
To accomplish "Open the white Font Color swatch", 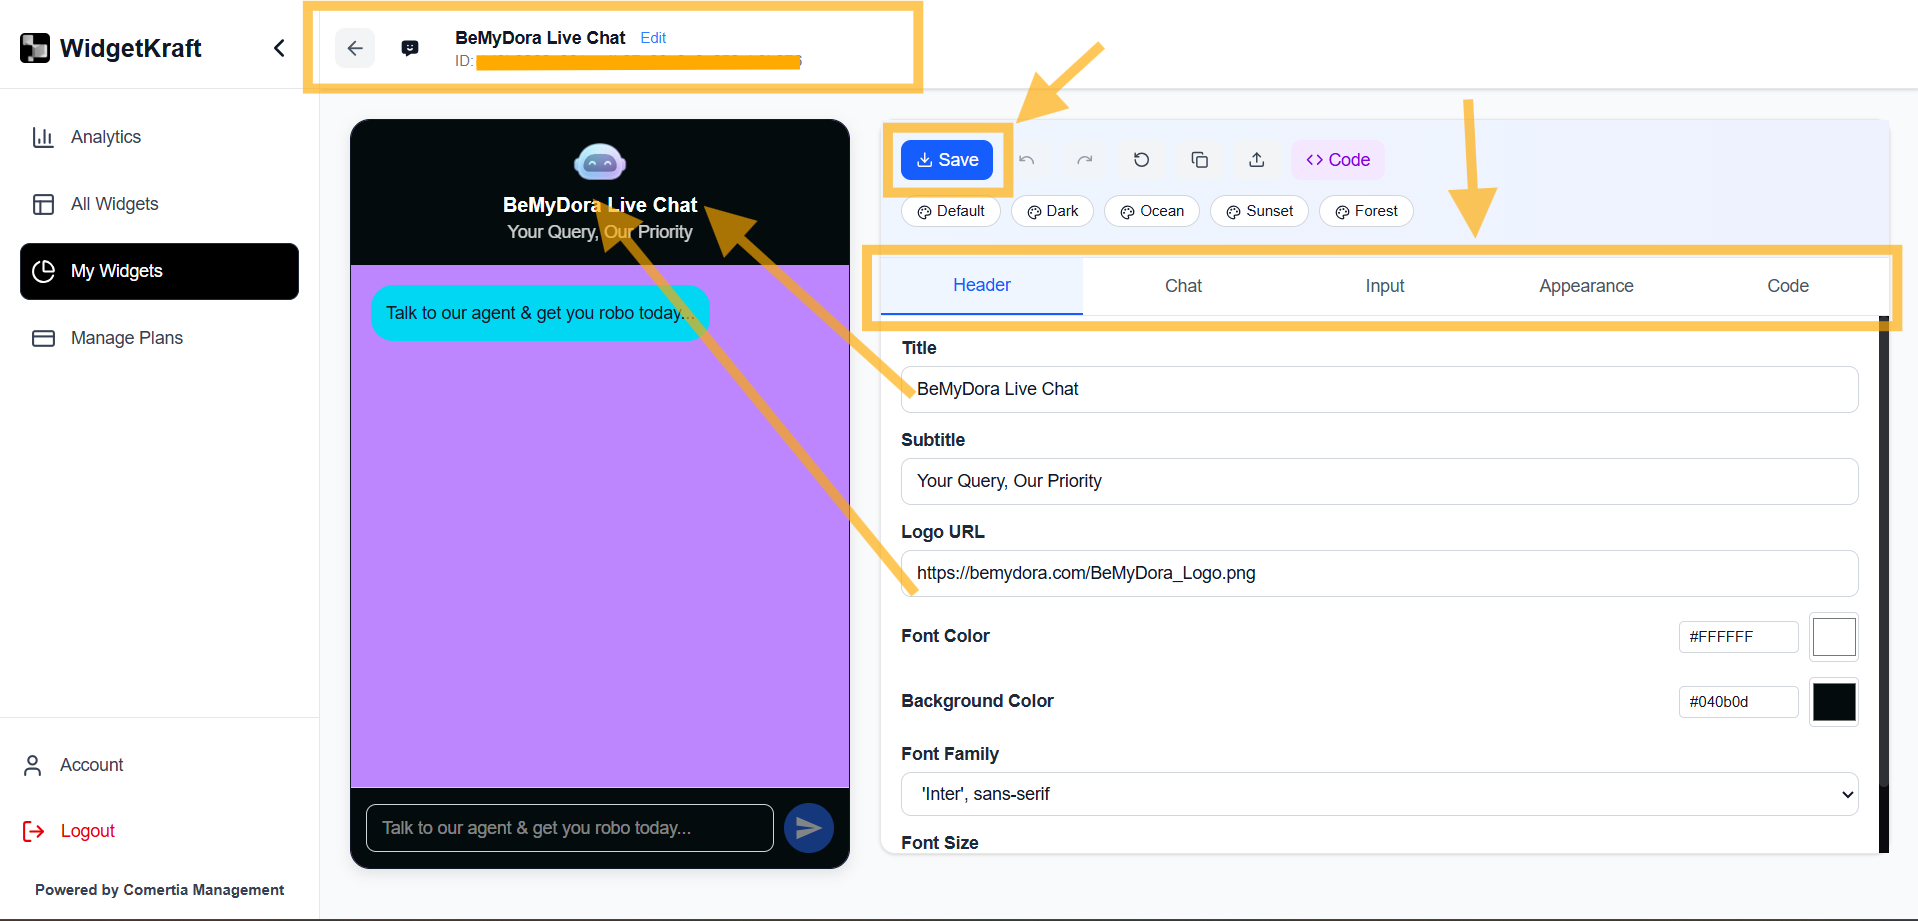I will click(x=1833, y=637).
